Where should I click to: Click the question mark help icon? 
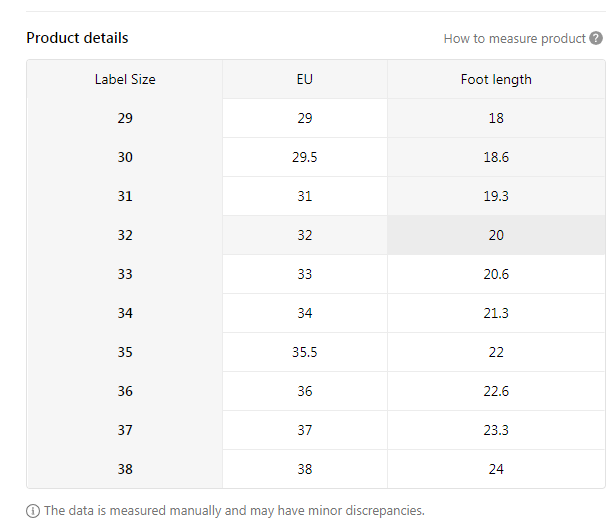pyautogui.click(x=596, y=38)
